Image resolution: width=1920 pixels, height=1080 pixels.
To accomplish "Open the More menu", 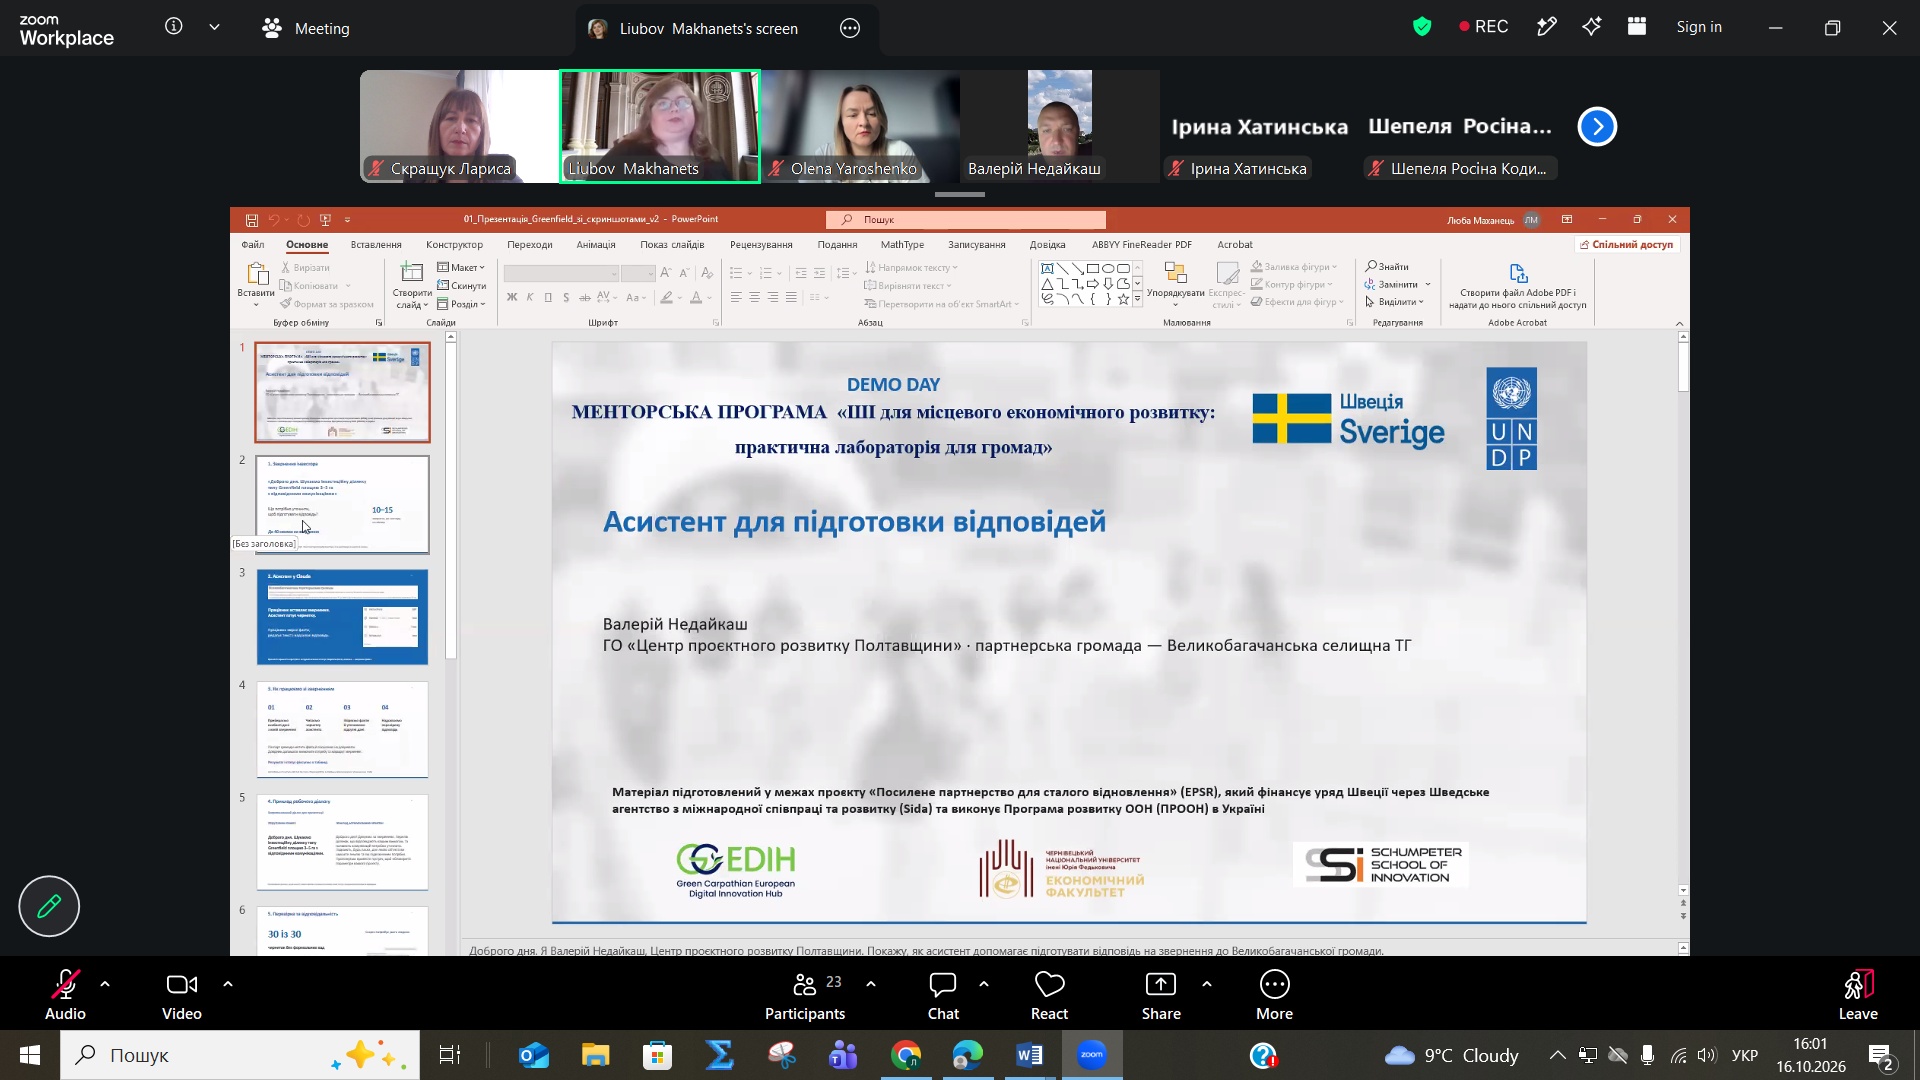I will point(1274,996).
